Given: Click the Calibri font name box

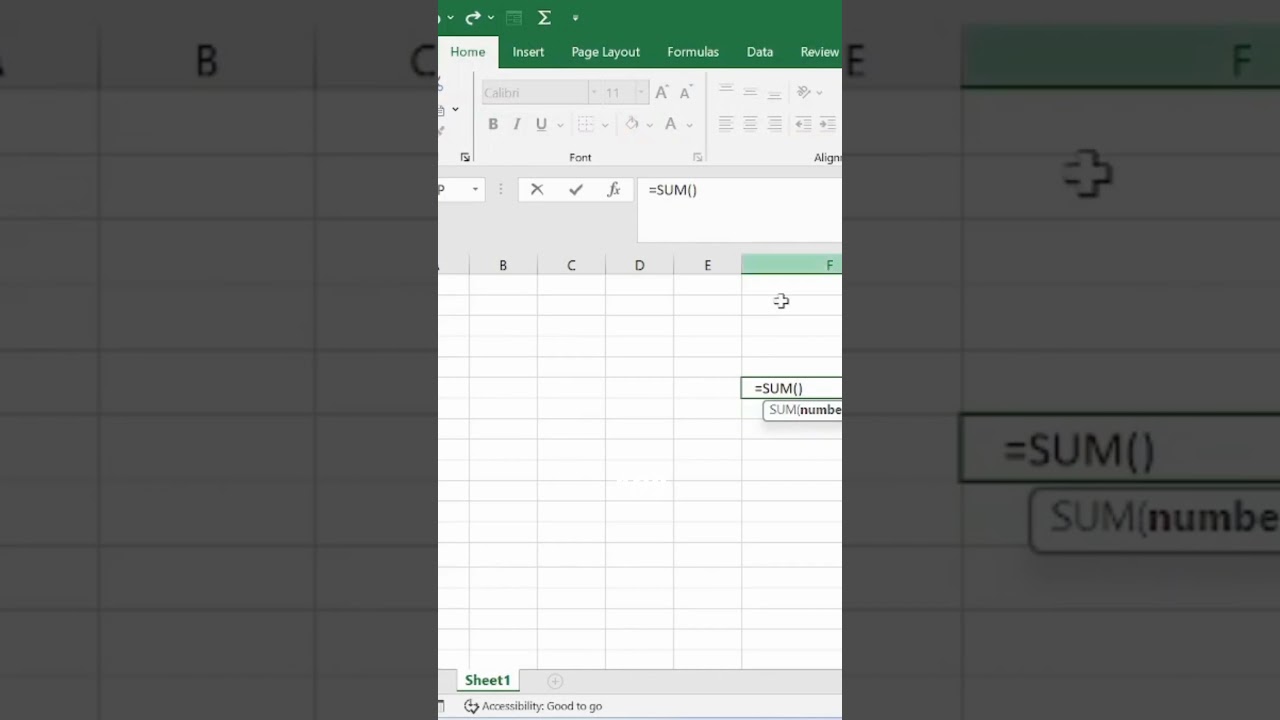Looking at the screenshot, I should (534, 93).
